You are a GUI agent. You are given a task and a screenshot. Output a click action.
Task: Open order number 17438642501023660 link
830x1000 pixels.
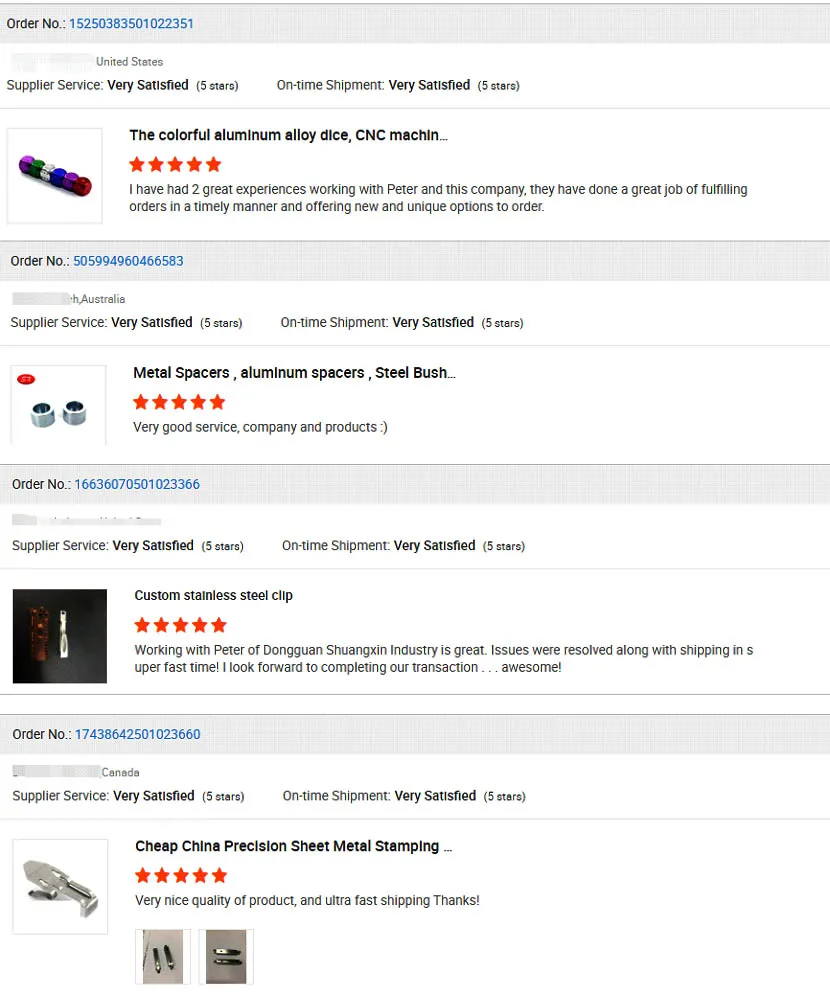[137, 734]
